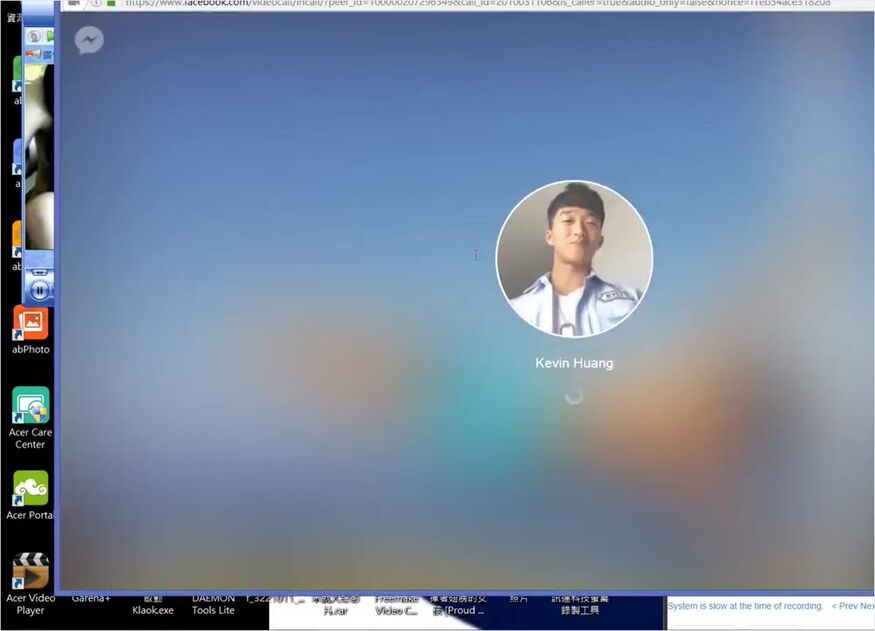Pause playback in the small media player window
The height and width of the screenshot is (631, 875).
click(x=40, y=290)
